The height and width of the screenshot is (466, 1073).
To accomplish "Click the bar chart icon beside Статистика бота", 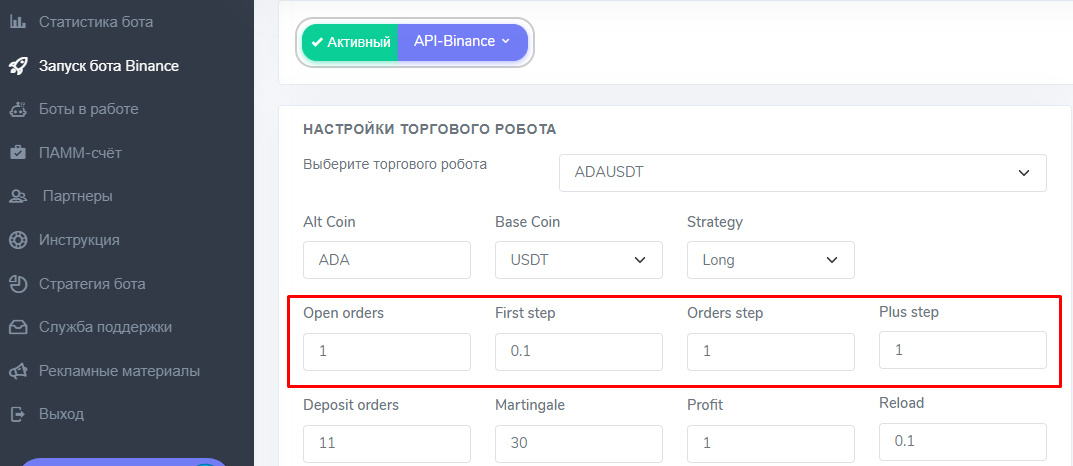I will pos(18,22).
